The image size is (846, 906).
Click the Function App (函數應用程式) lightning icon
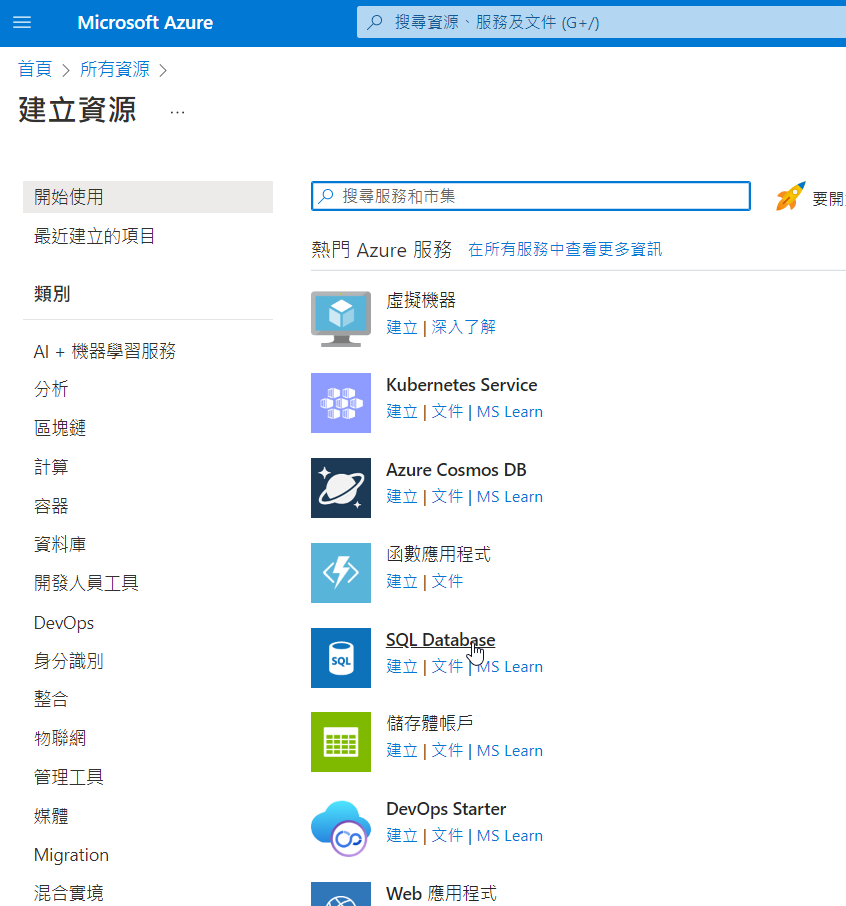pyautogui.click(x=341, y=573)
